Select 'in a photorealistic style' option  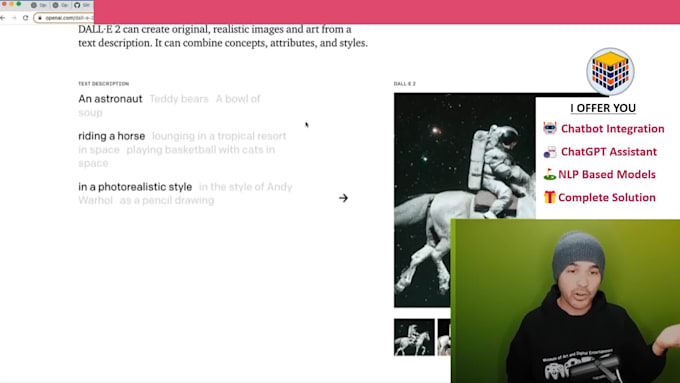[135, 187]
